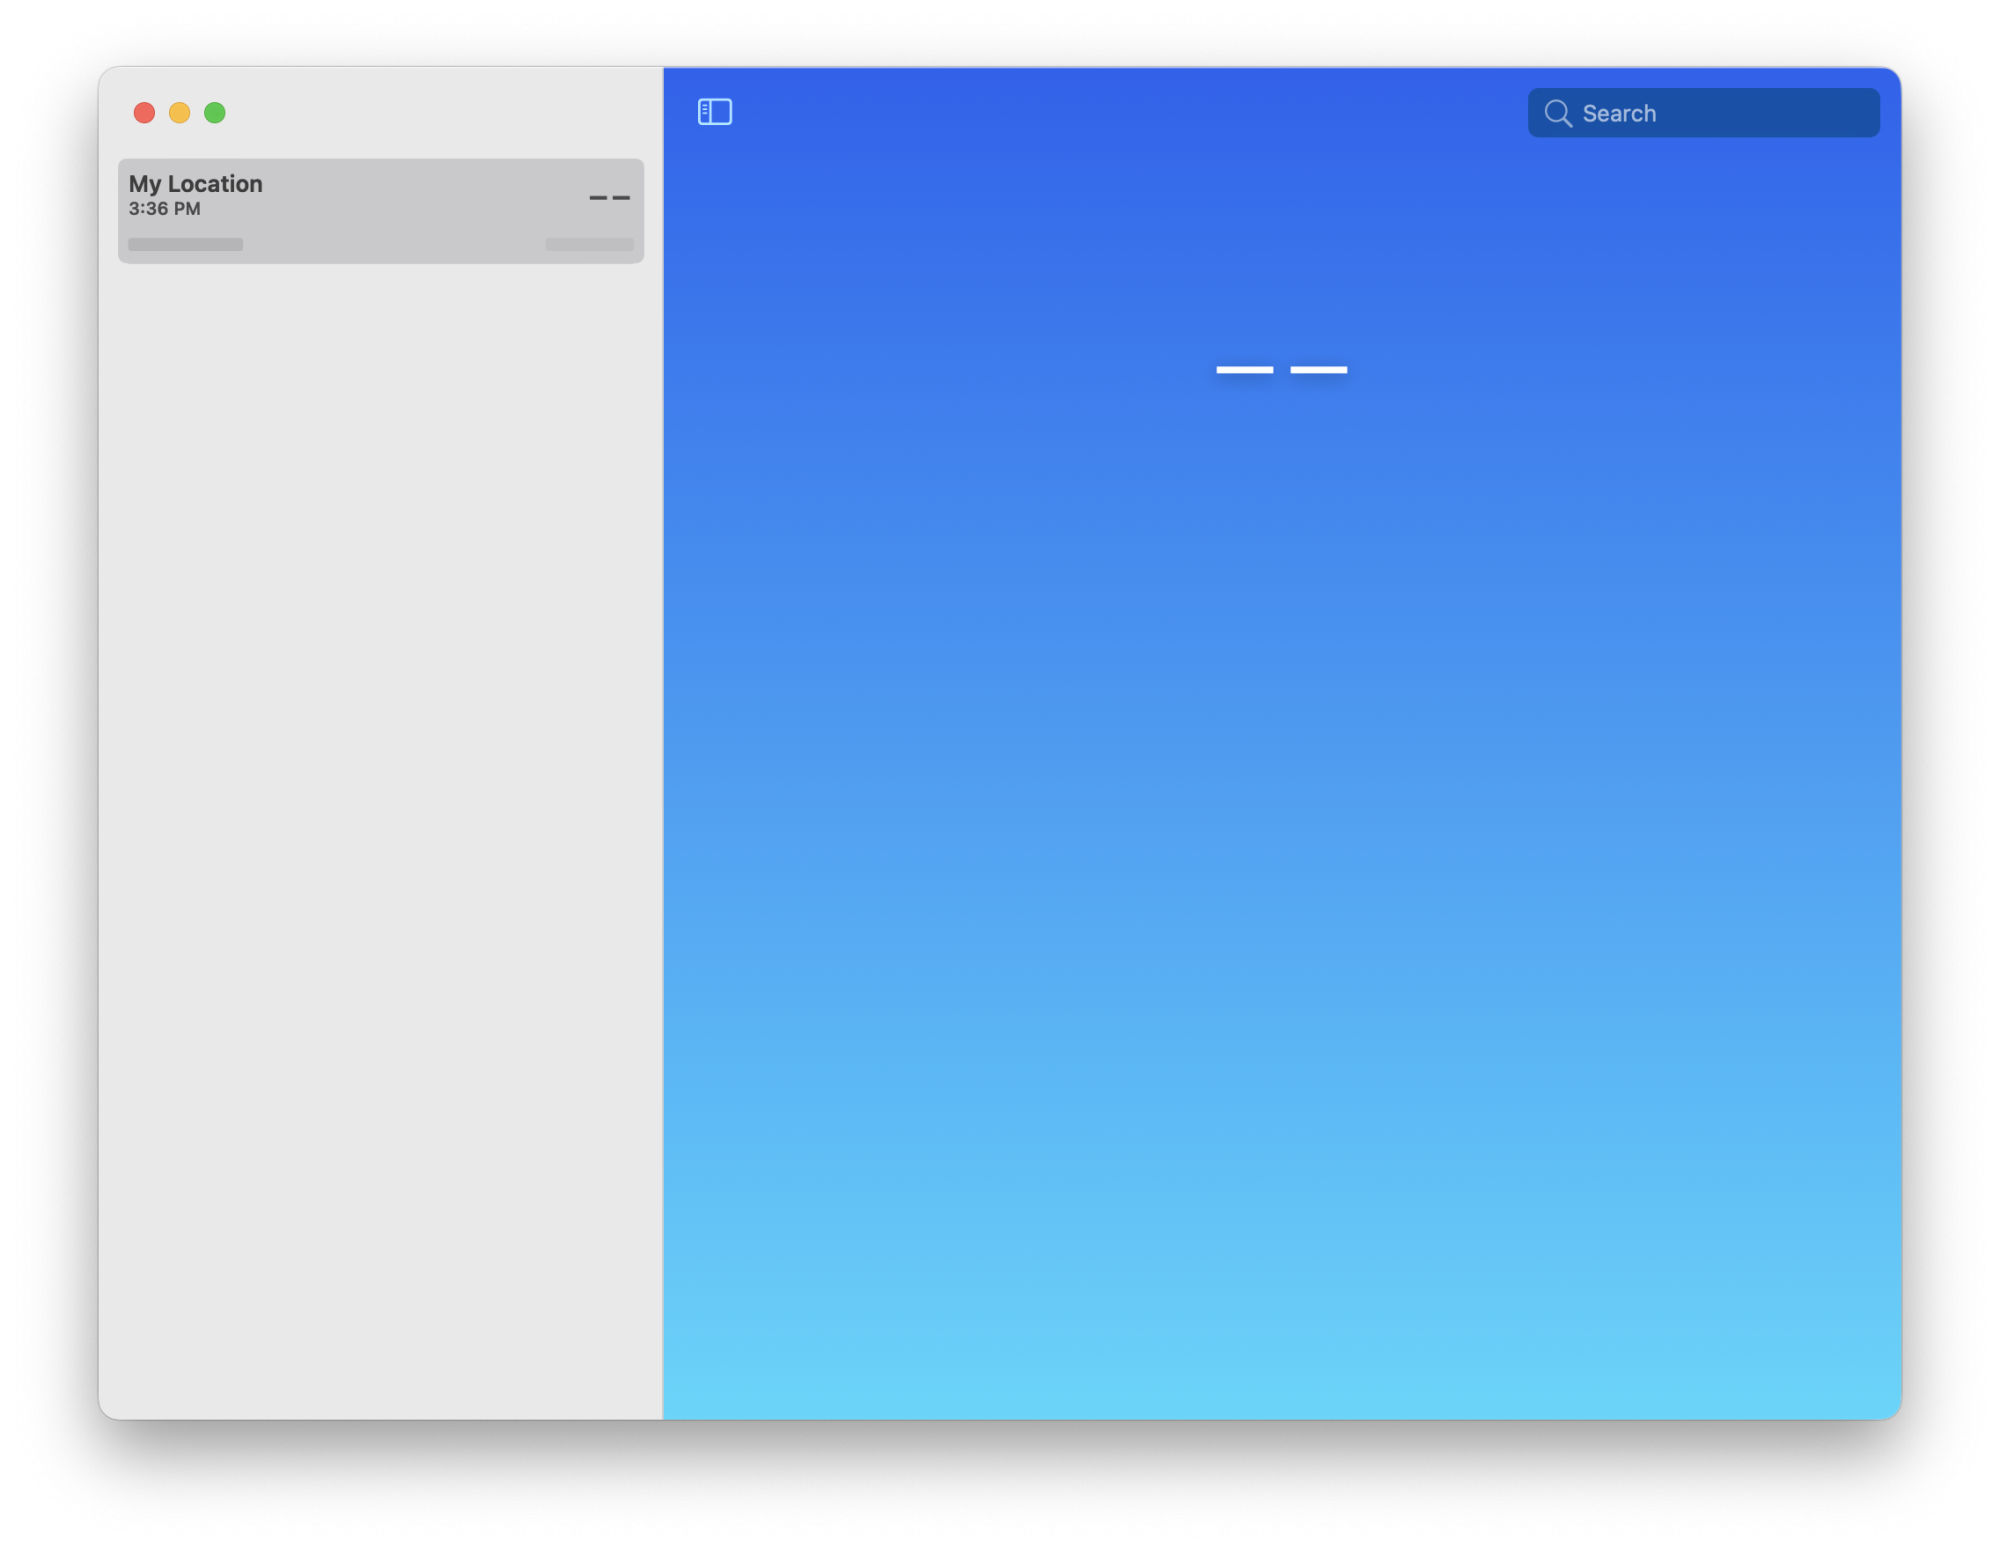Click the "My Location" title text
The width and height of the screenshot is (2000, 1550).
[196, 184]
